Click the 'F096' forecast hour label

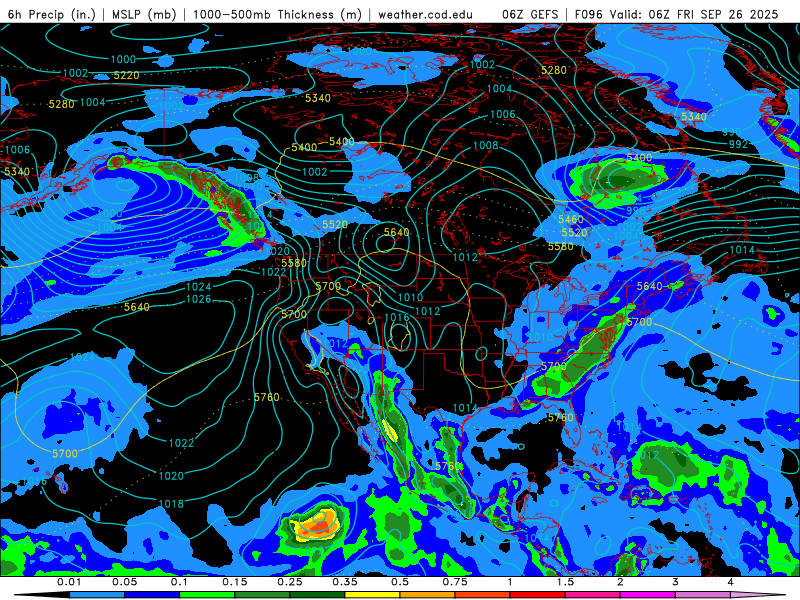[589, 14]
